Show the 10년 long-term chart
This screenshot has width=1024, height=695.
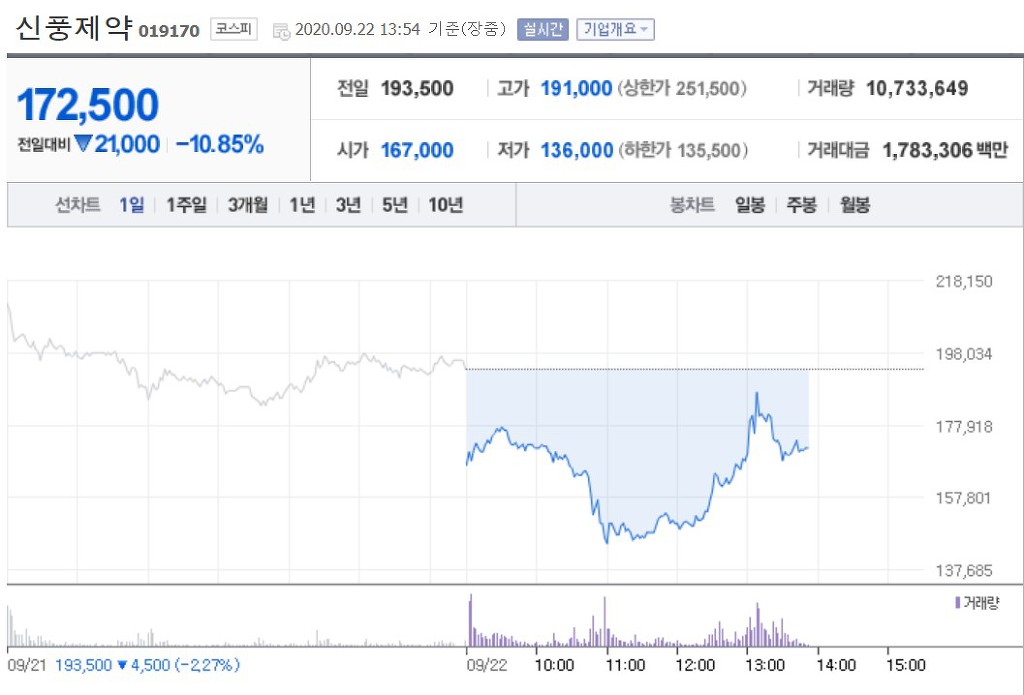(x=444, y=204)
